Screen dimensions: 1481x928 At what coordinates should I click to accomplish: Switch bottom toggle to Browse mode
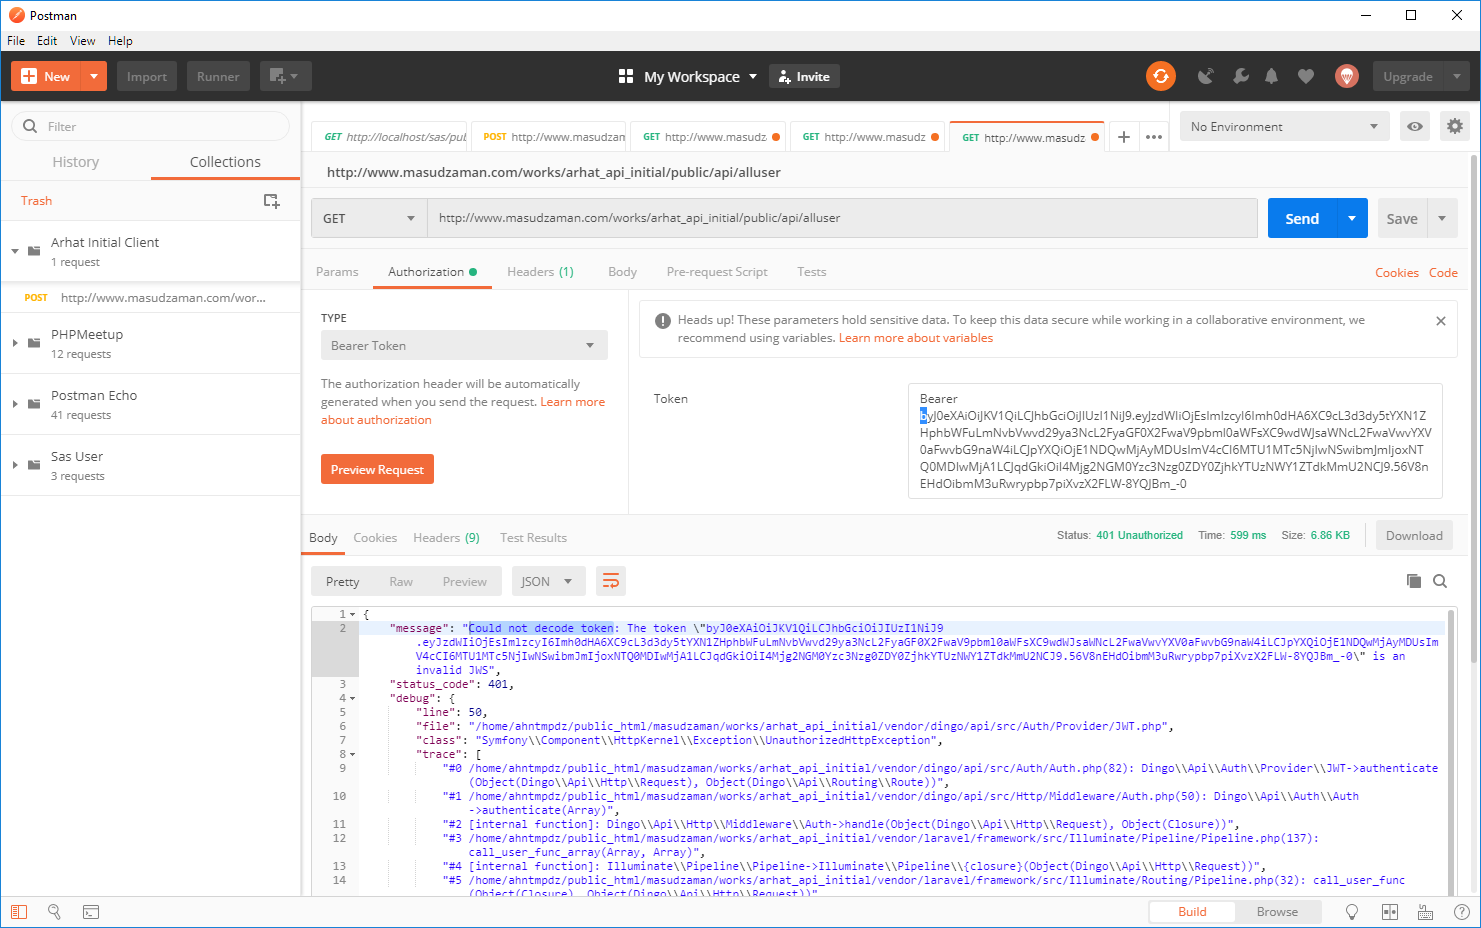pos(1277,912)
